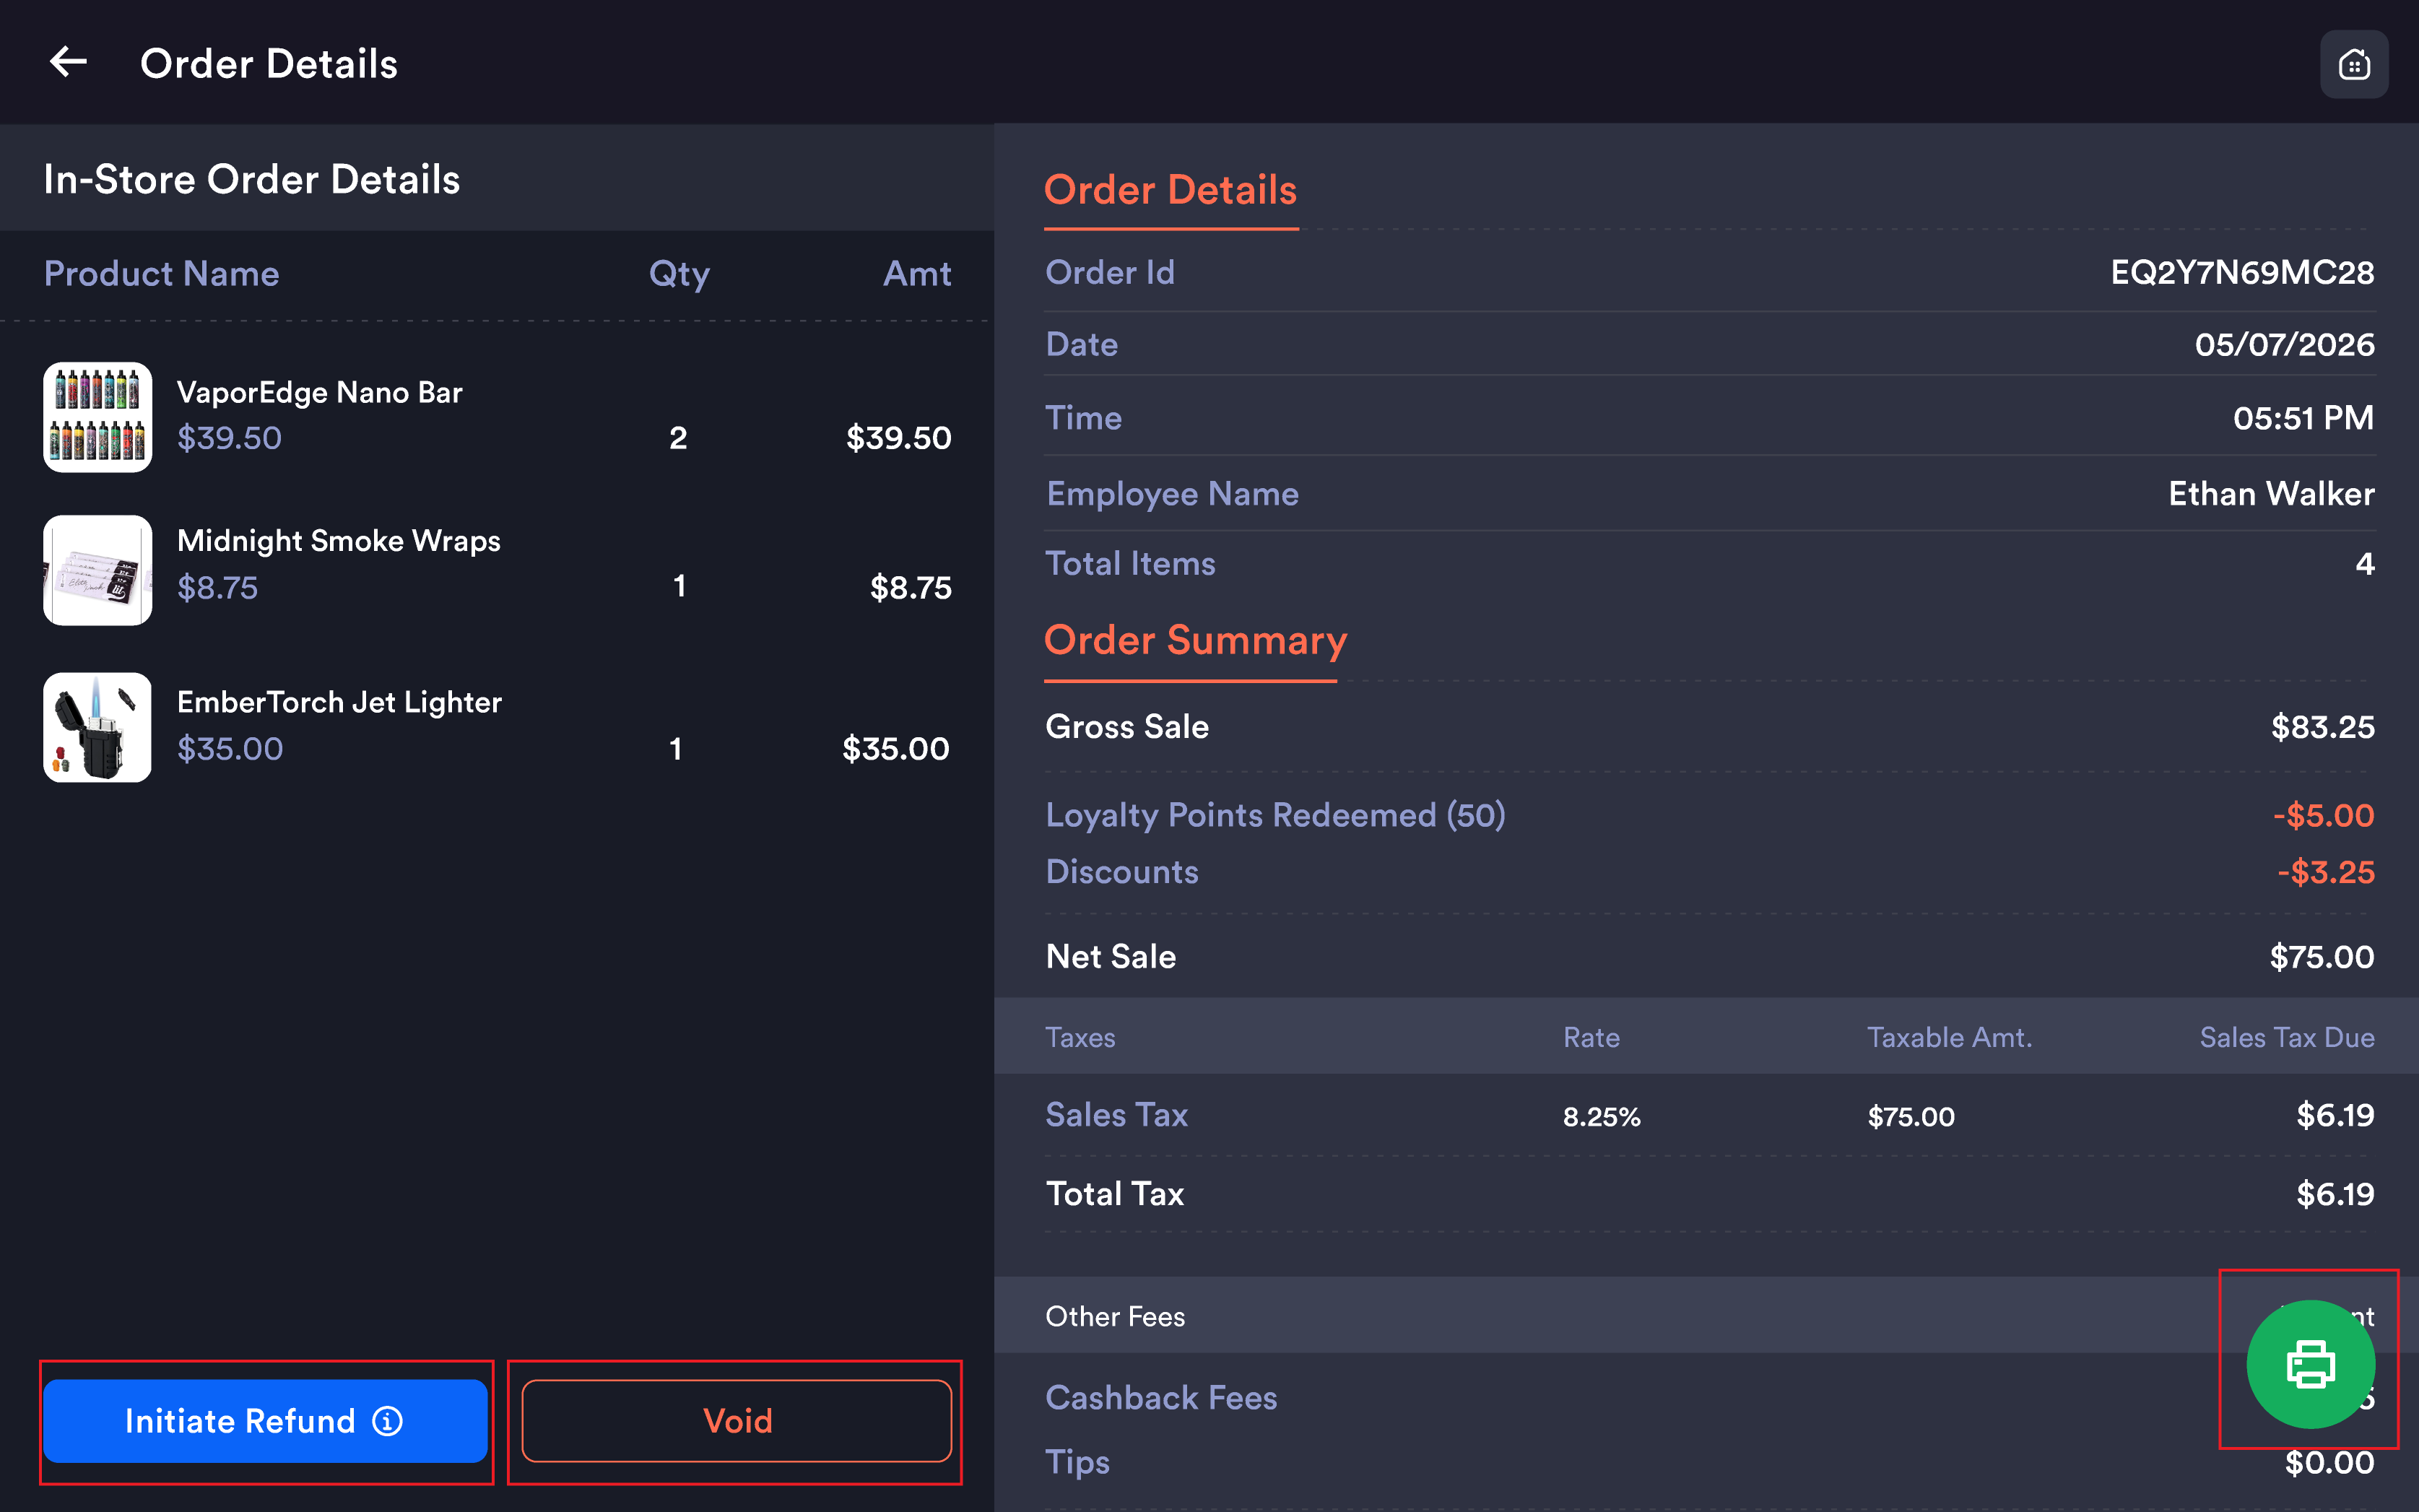
Task: Click the Void button
Action: (737, 1421)
